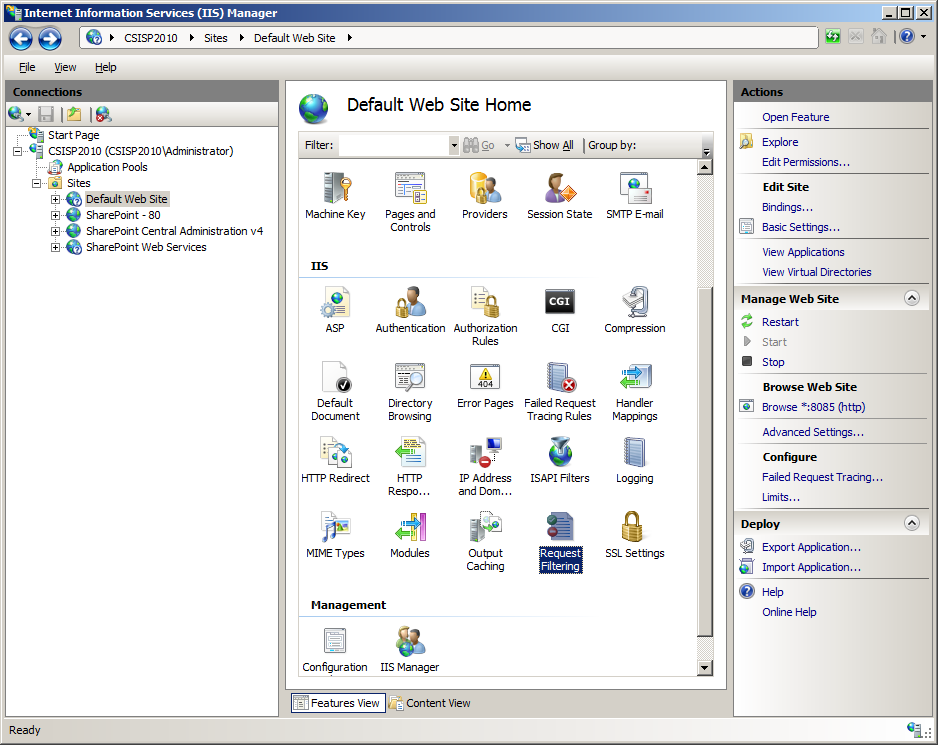938x745 pixels.
Task: Open the Default Document feature
Action: pos(335,378)
